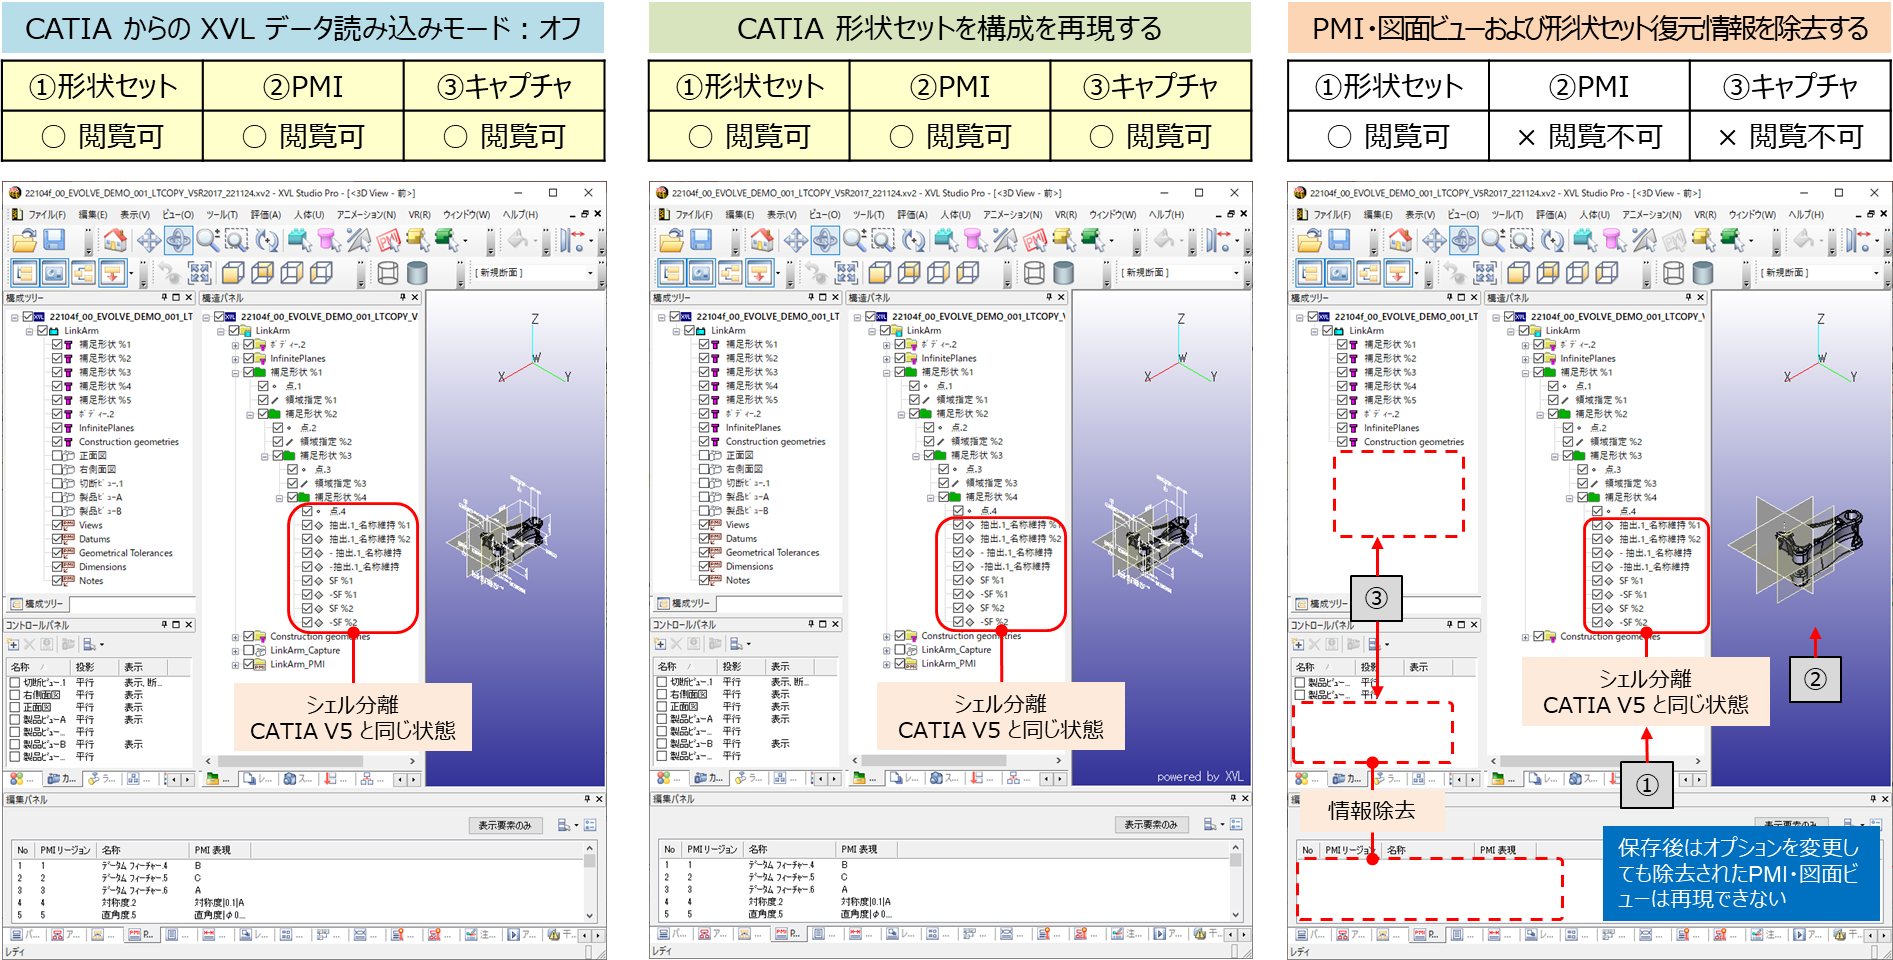Image resolution: width=1893 pixels, height=960 pixels.
Task: Expand LinkArm_Capture node in middle window structure panel
Action: pos(887,650)
